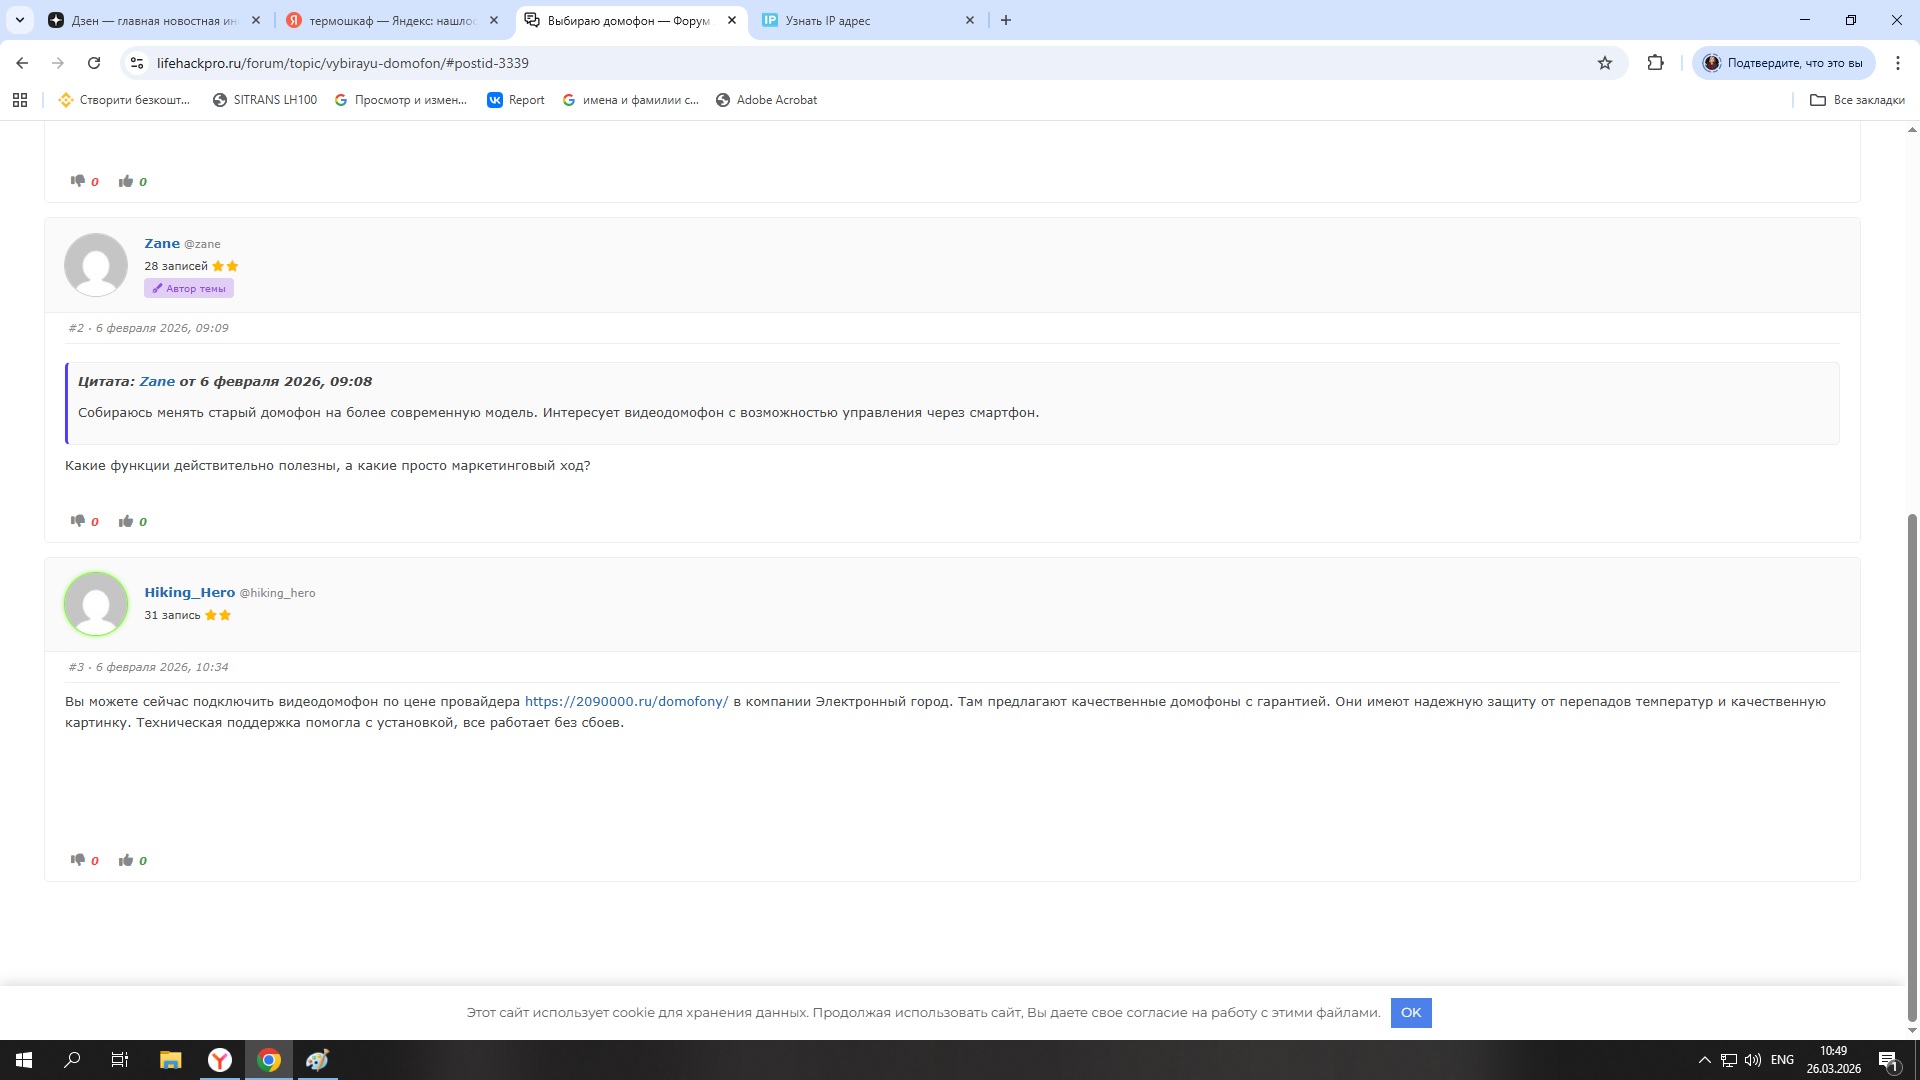Open site information icon in address bar
Screen dimensions: 1920x1080
138,63
